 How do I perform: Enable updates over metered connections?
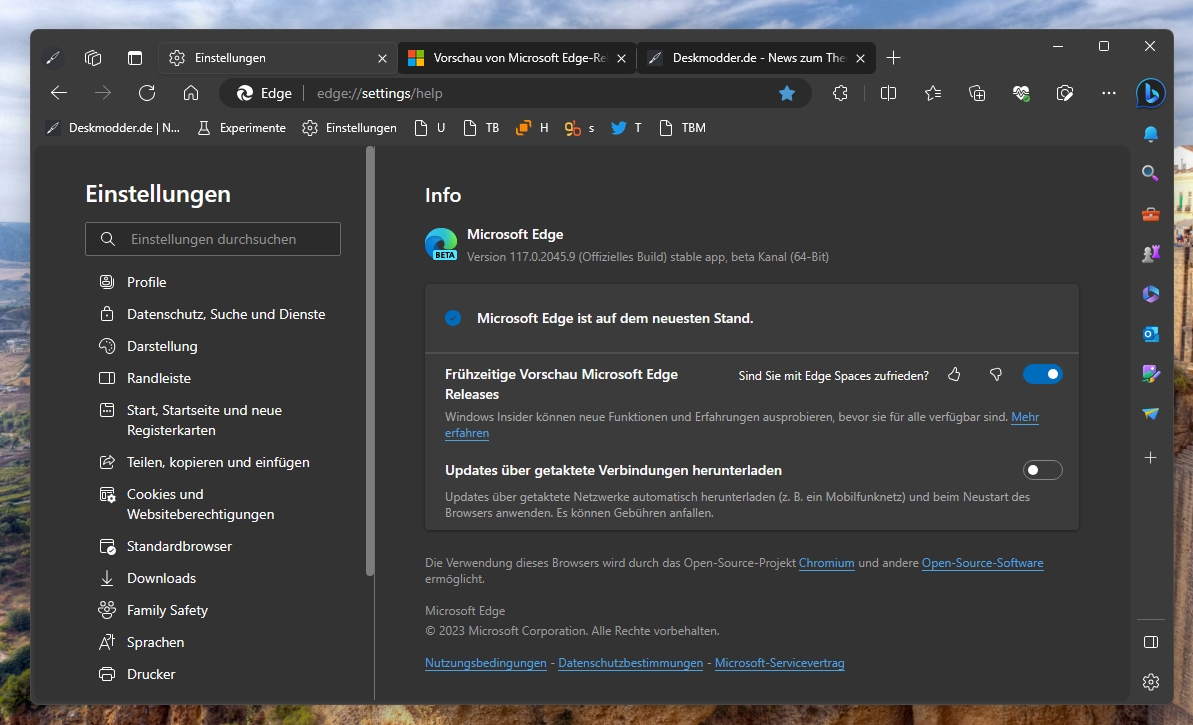(x=1042, y=470)
